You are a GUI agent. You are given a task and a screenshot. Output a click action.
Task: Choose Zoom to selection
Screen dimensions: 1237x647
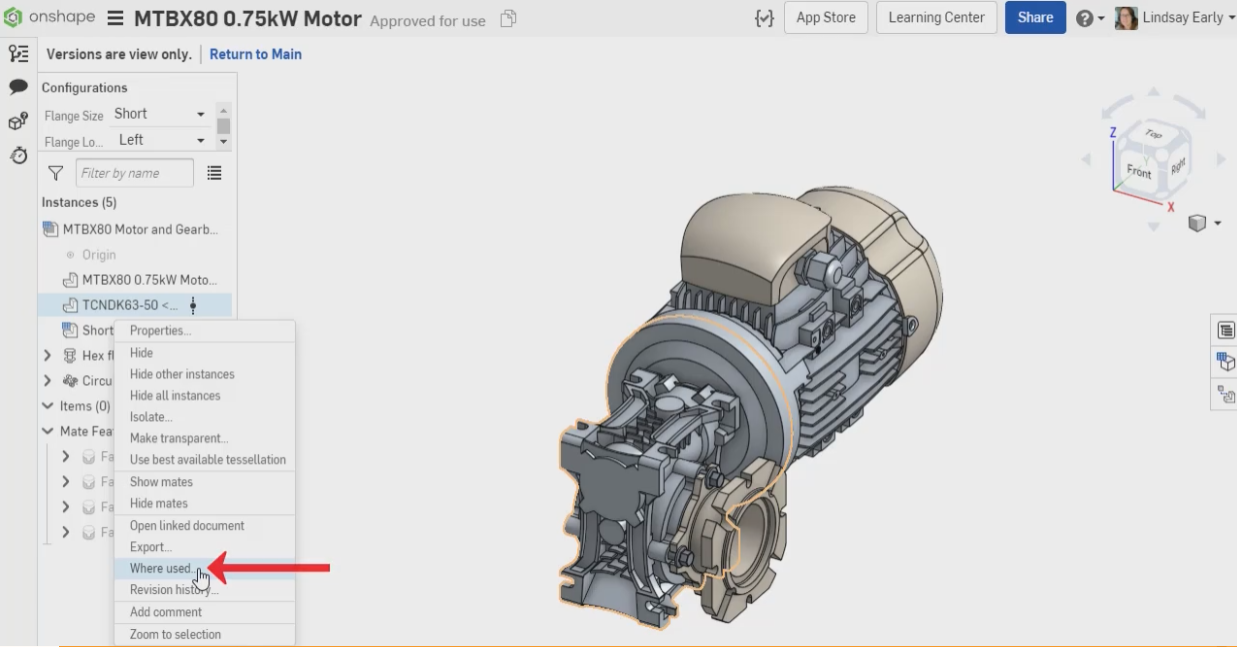[x=205, y=635]
